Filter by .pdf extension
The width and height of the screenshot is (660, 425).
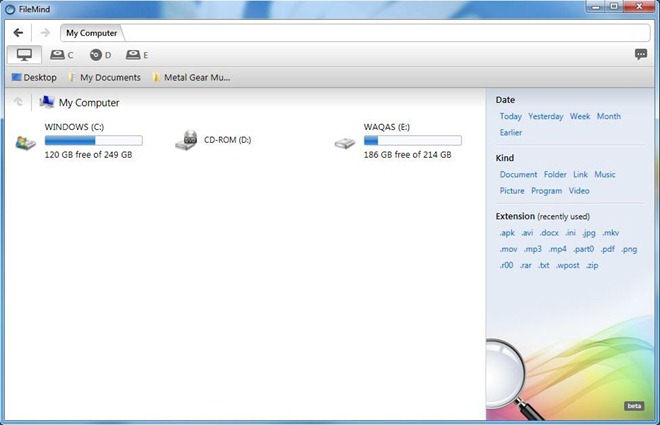(608, 249)
